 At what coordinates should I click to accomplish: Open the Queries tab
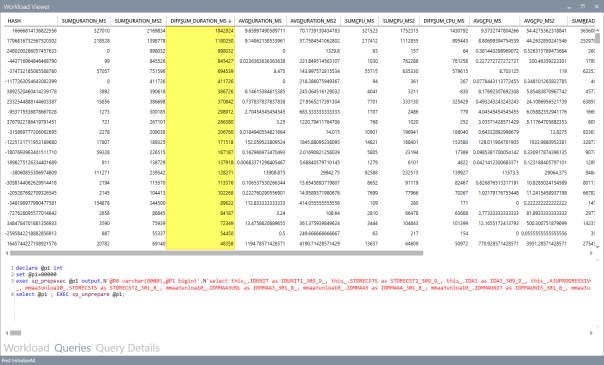72,348
